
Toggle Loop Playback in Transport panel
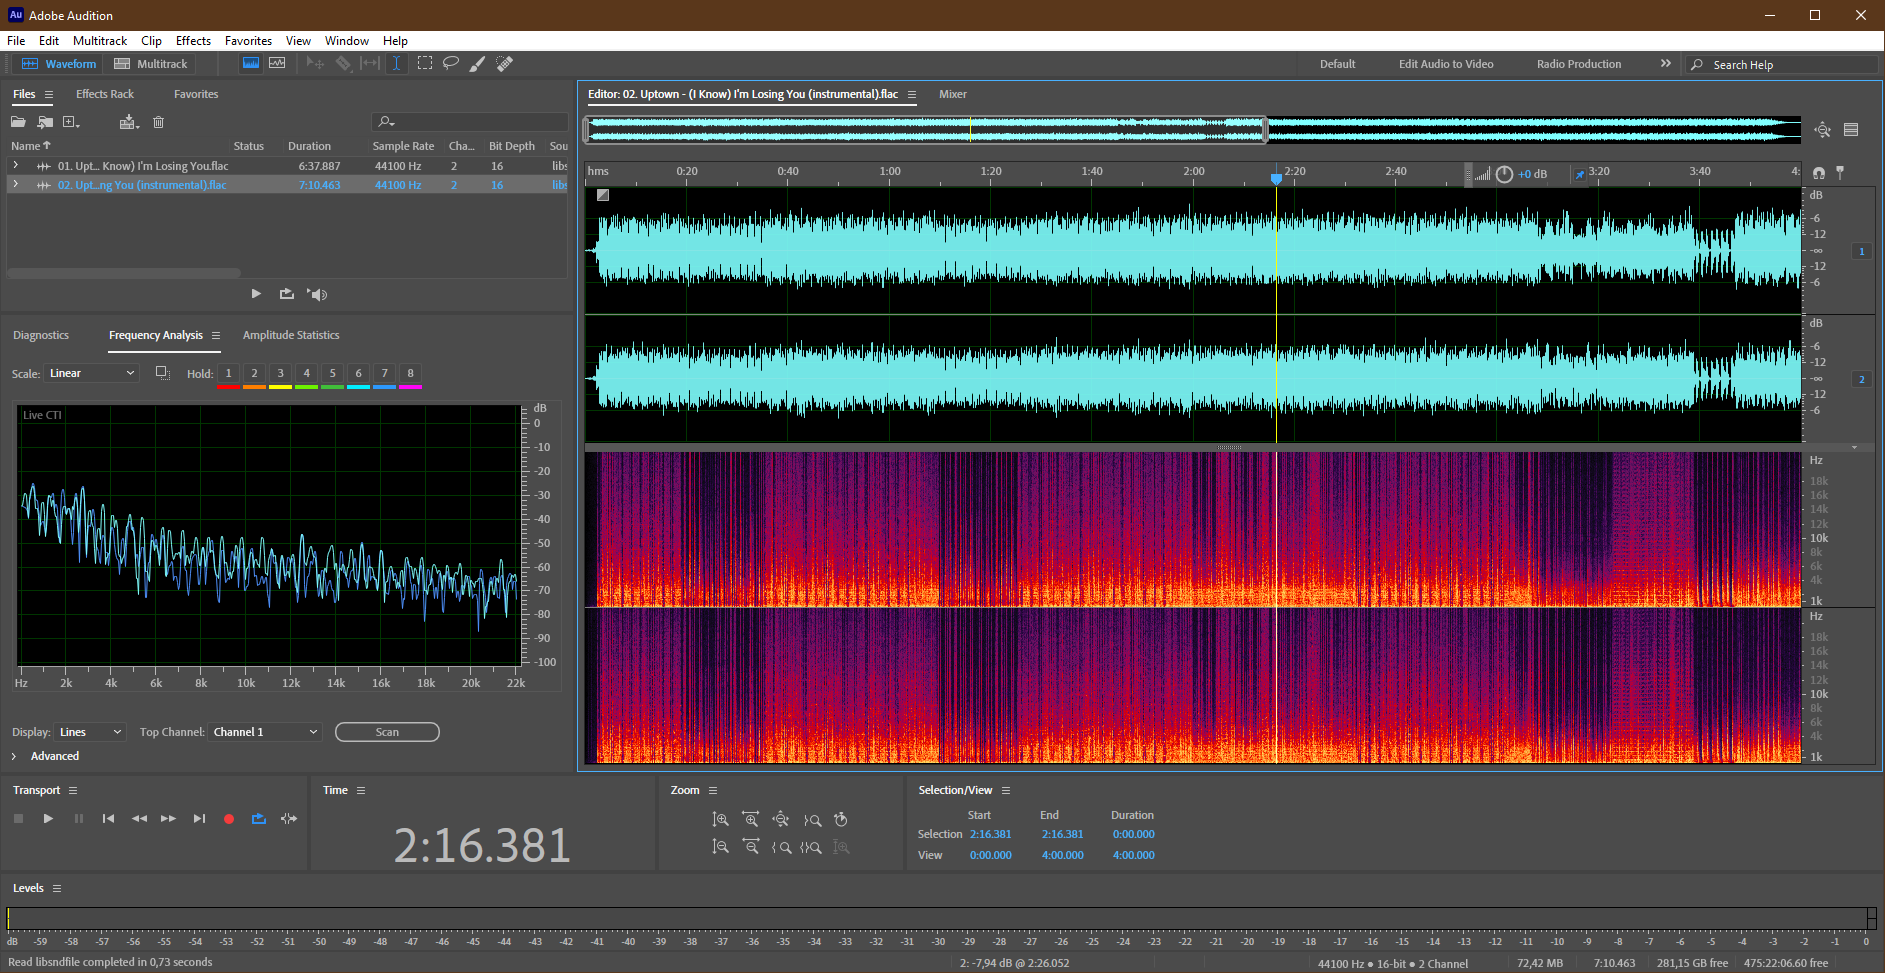click(x=259, y=818)
